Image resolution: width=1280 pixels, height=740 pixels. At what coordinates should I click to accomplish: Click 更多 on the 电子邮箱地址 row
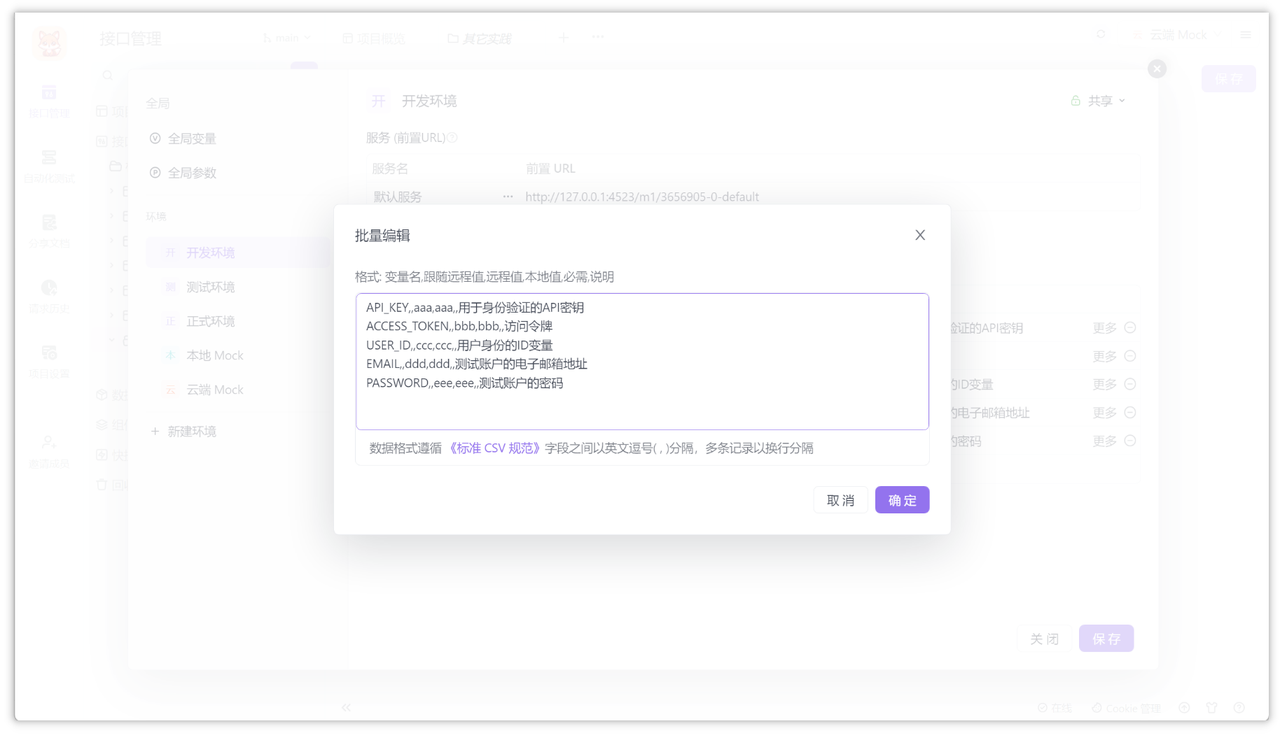pyautogui.click(x=1104, y=412)
